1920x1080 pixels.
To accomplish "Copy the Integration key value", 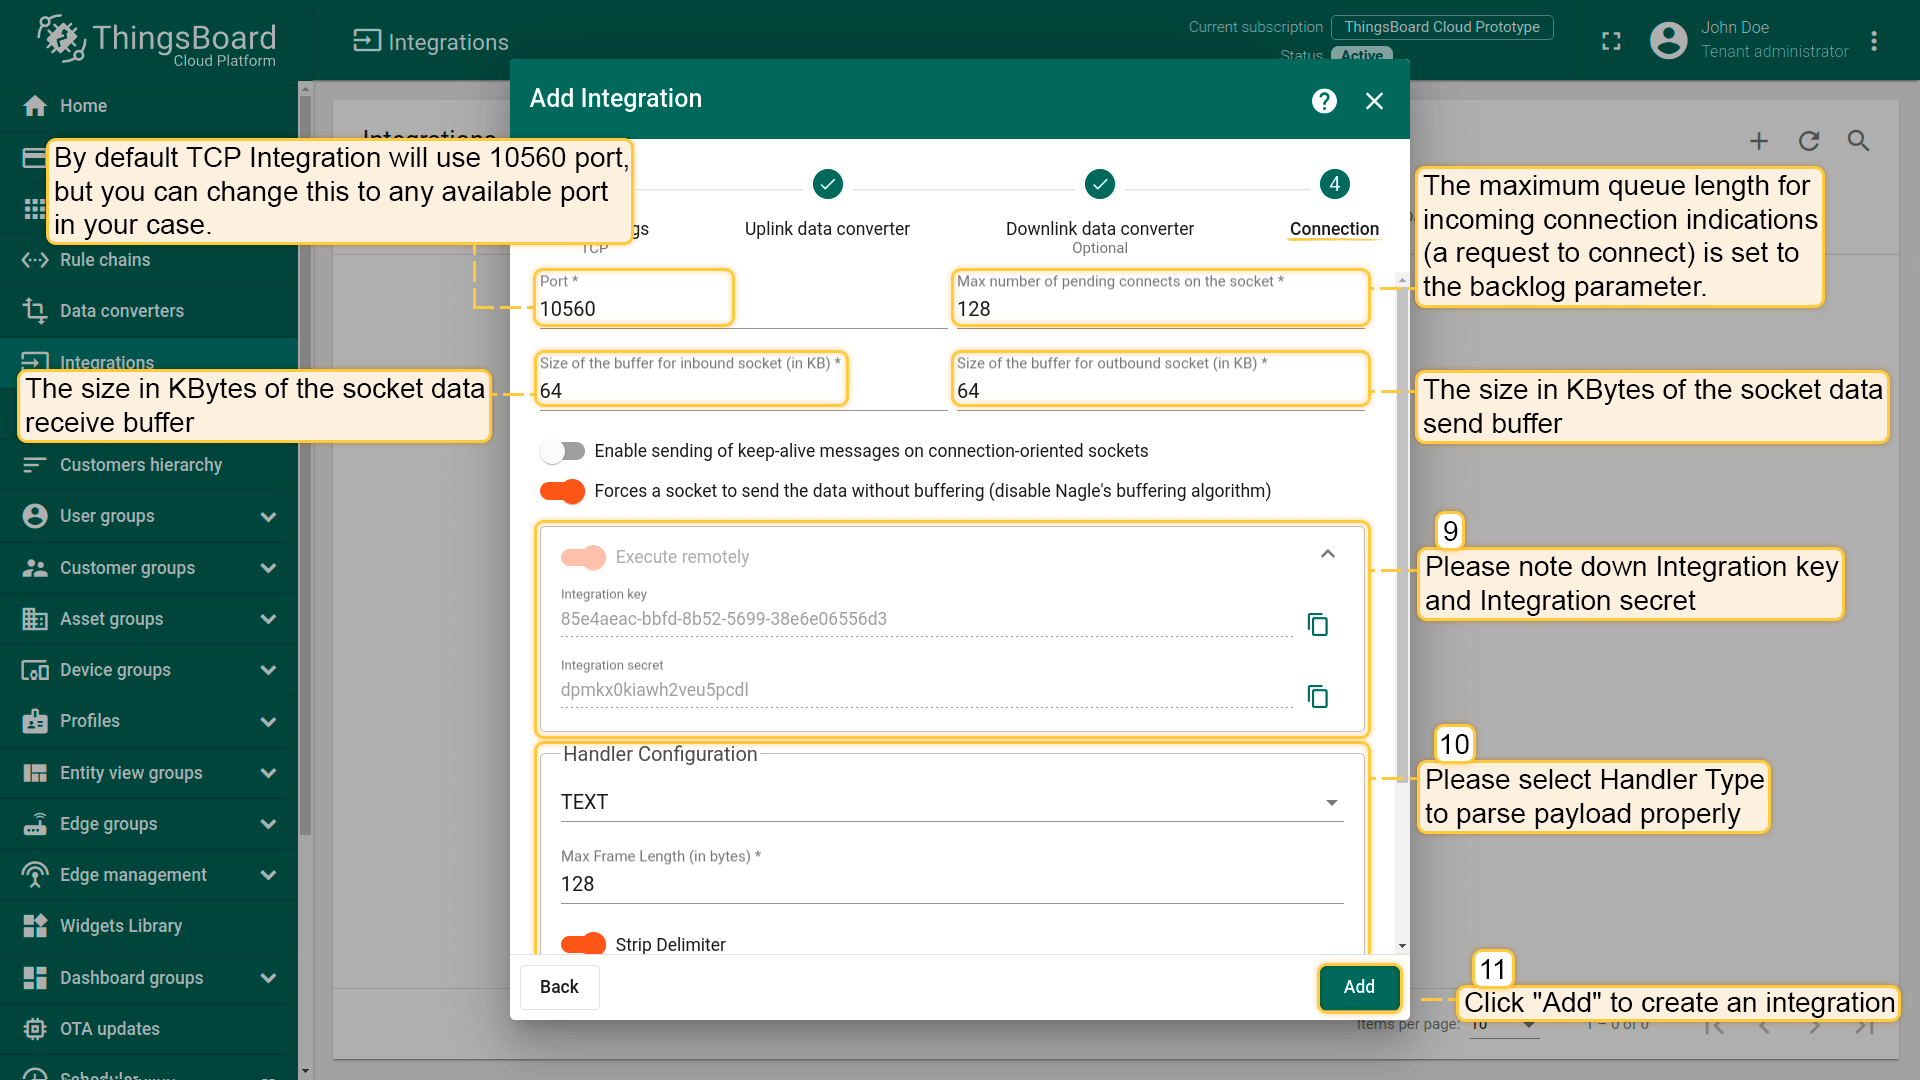I will pos(1318,625).
